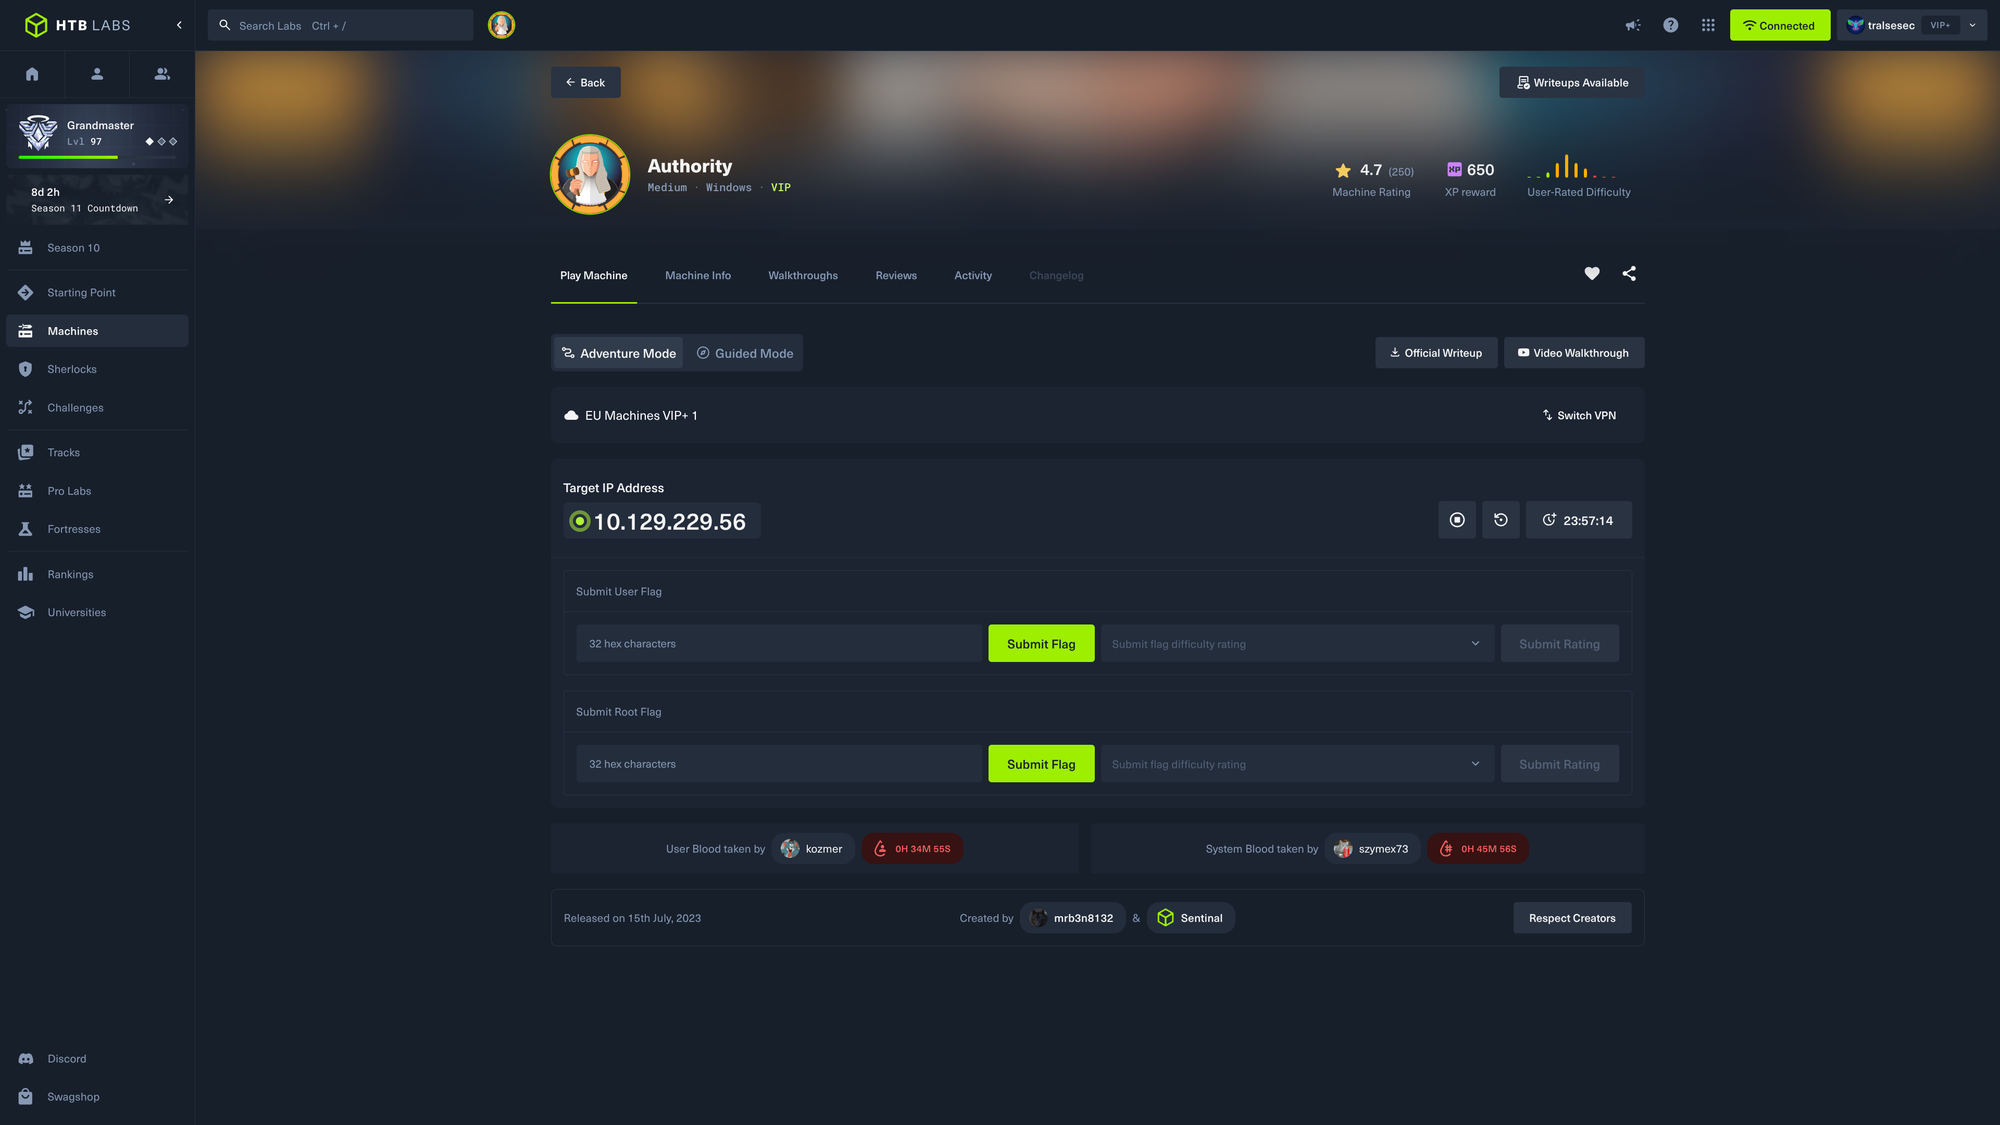Switch to the Machine Info tab
Image resolution: width=2000 pixels, height=1125 pixels.
(698, 276)
